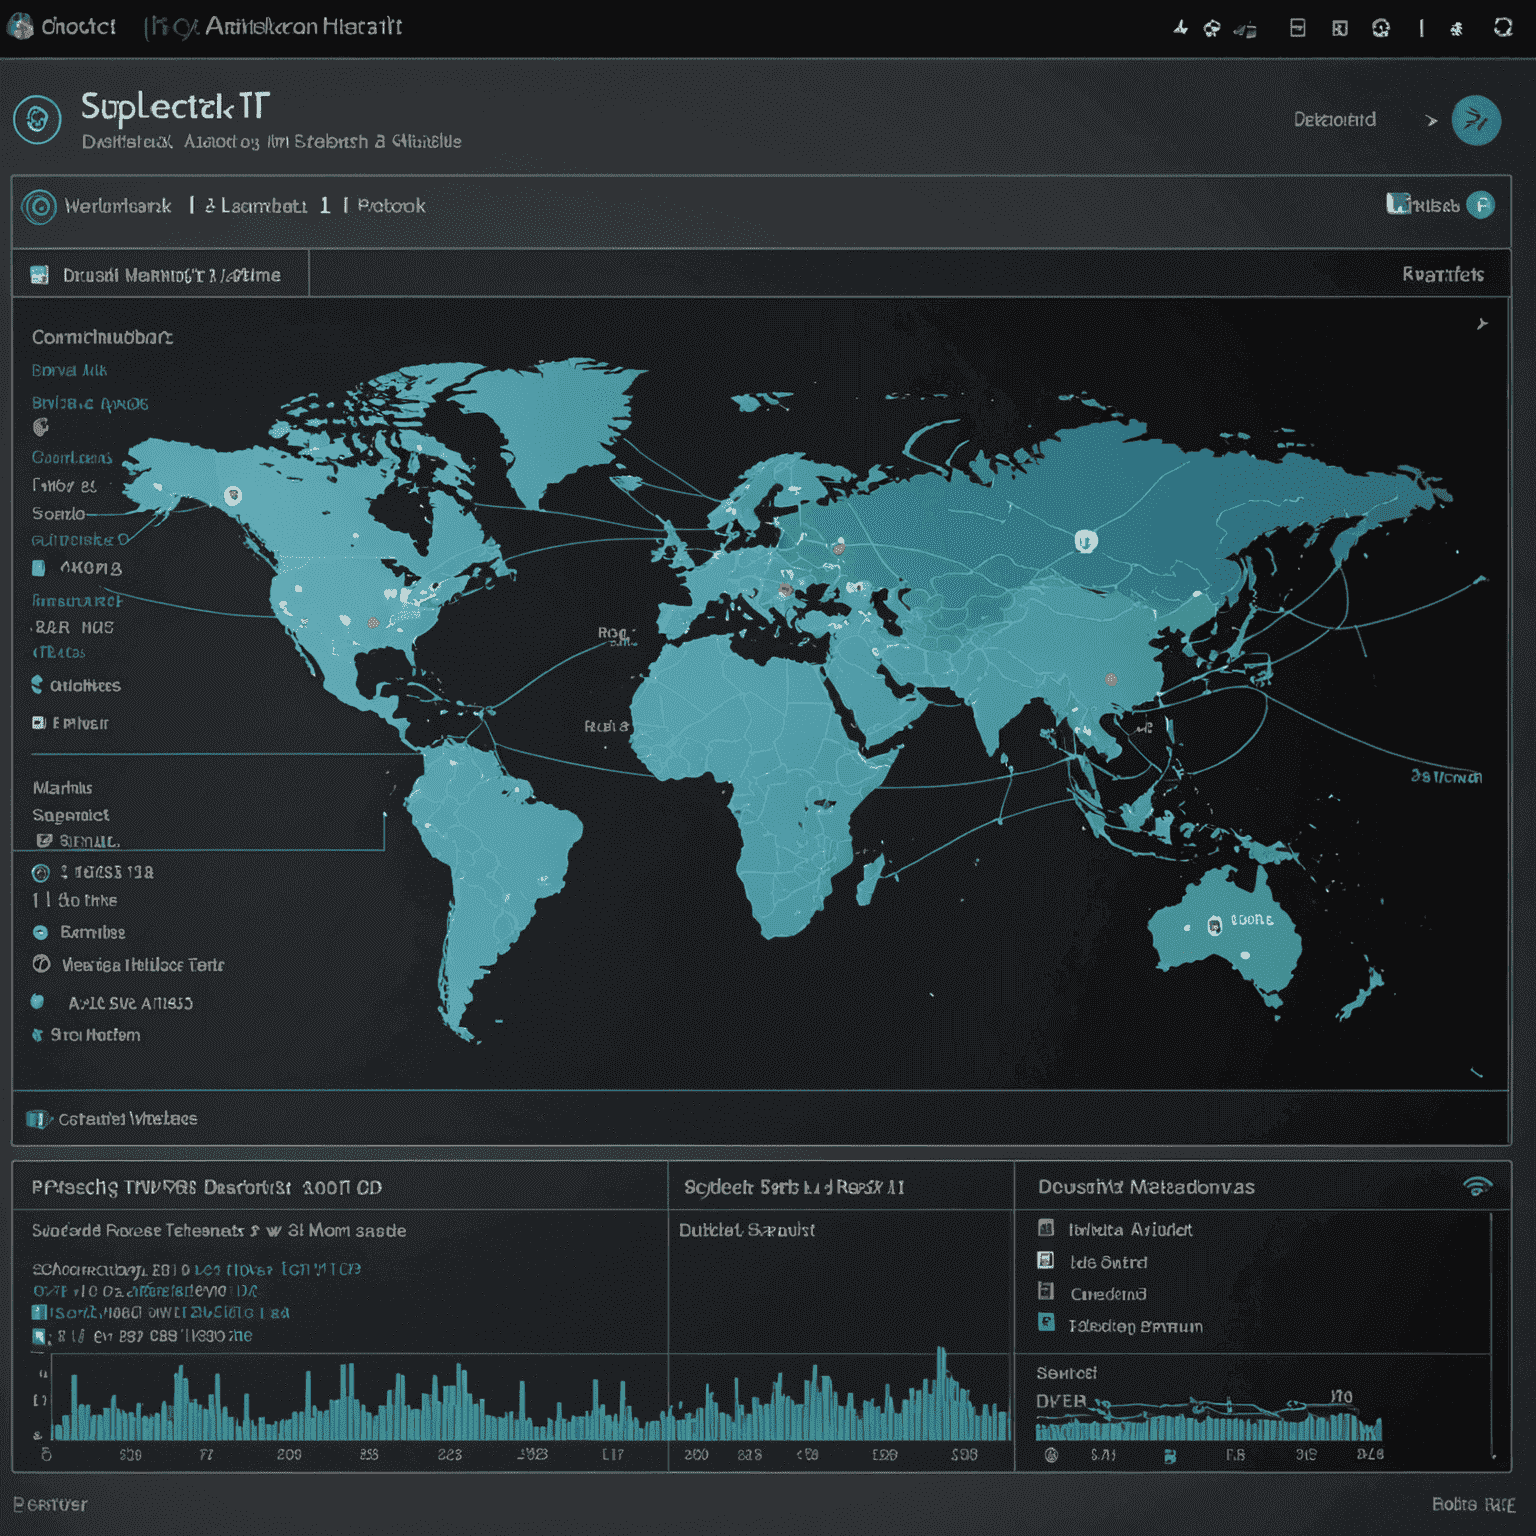This screenshot has height=1536, width=1536.
Task: Click the arrow icon at map top-right corner
Action: point(1482,324)
